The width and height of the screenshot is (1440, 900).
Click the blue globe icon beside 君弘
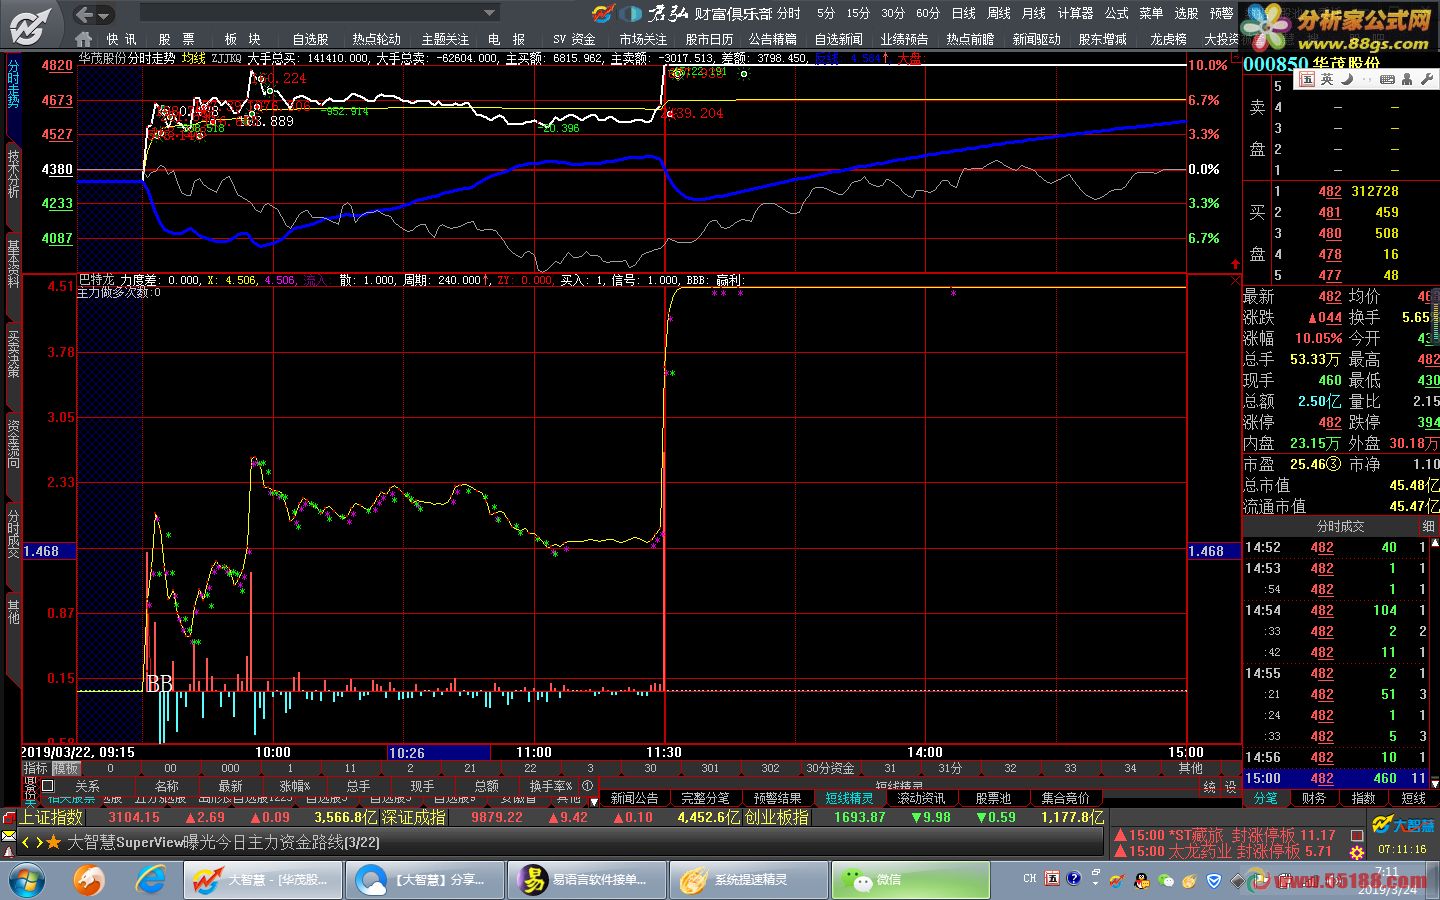click(631, 14)
